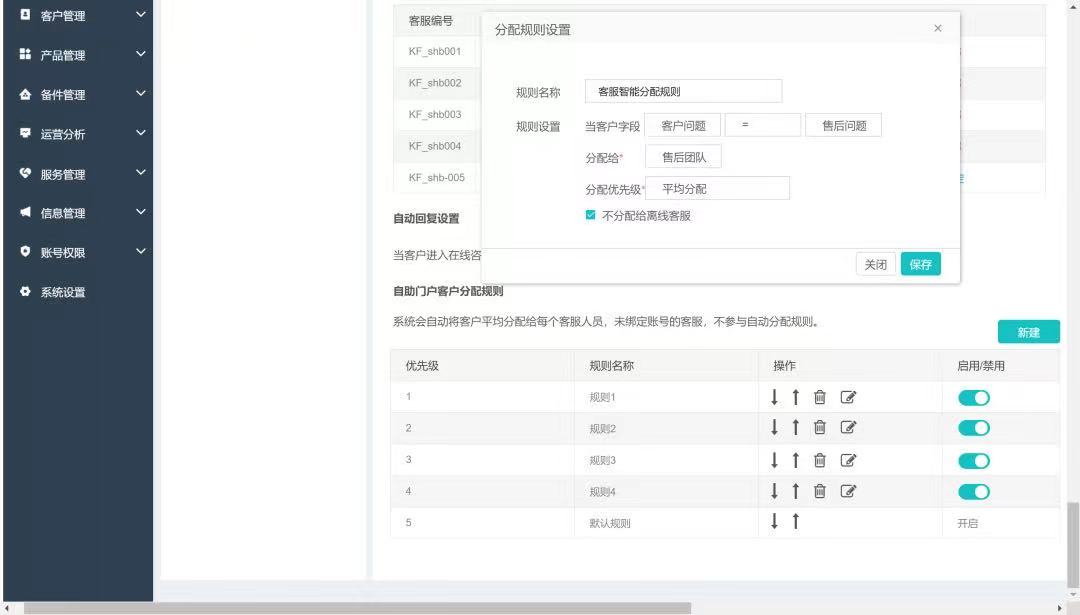Click the 保存 button in the dialog
The image size is (1080, 615).
coord(920,264)
